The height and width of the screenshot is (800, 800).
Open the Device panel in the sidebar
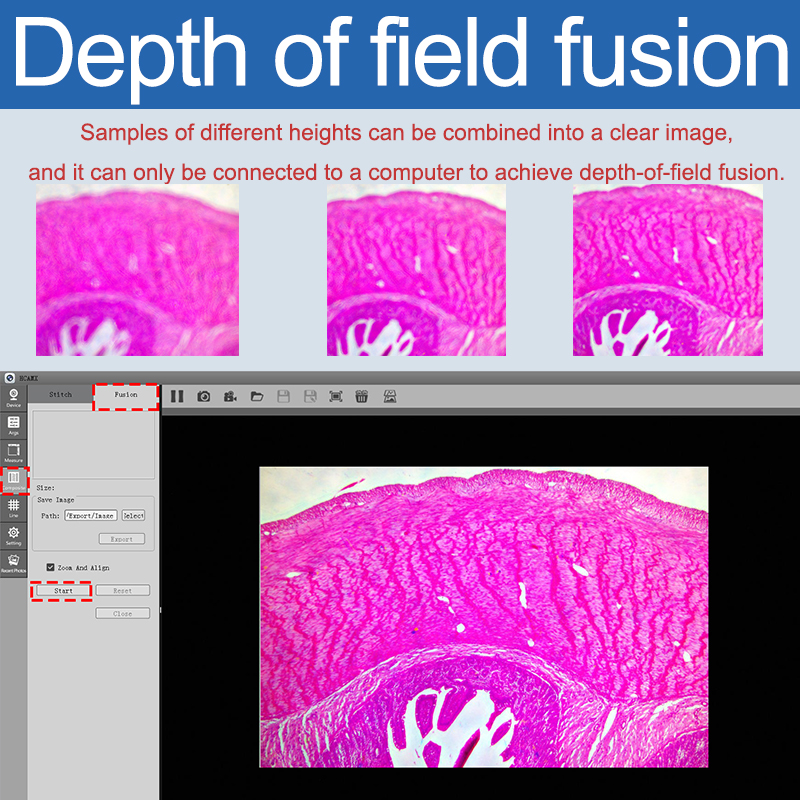click(14, 398)
